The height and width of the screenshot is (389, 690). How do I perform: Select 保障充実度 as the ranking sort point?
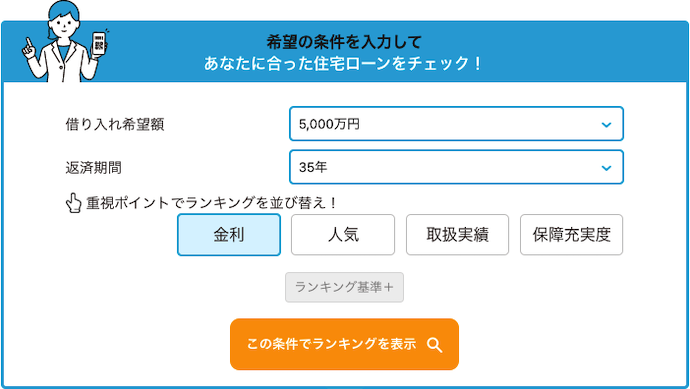point(572,235)
